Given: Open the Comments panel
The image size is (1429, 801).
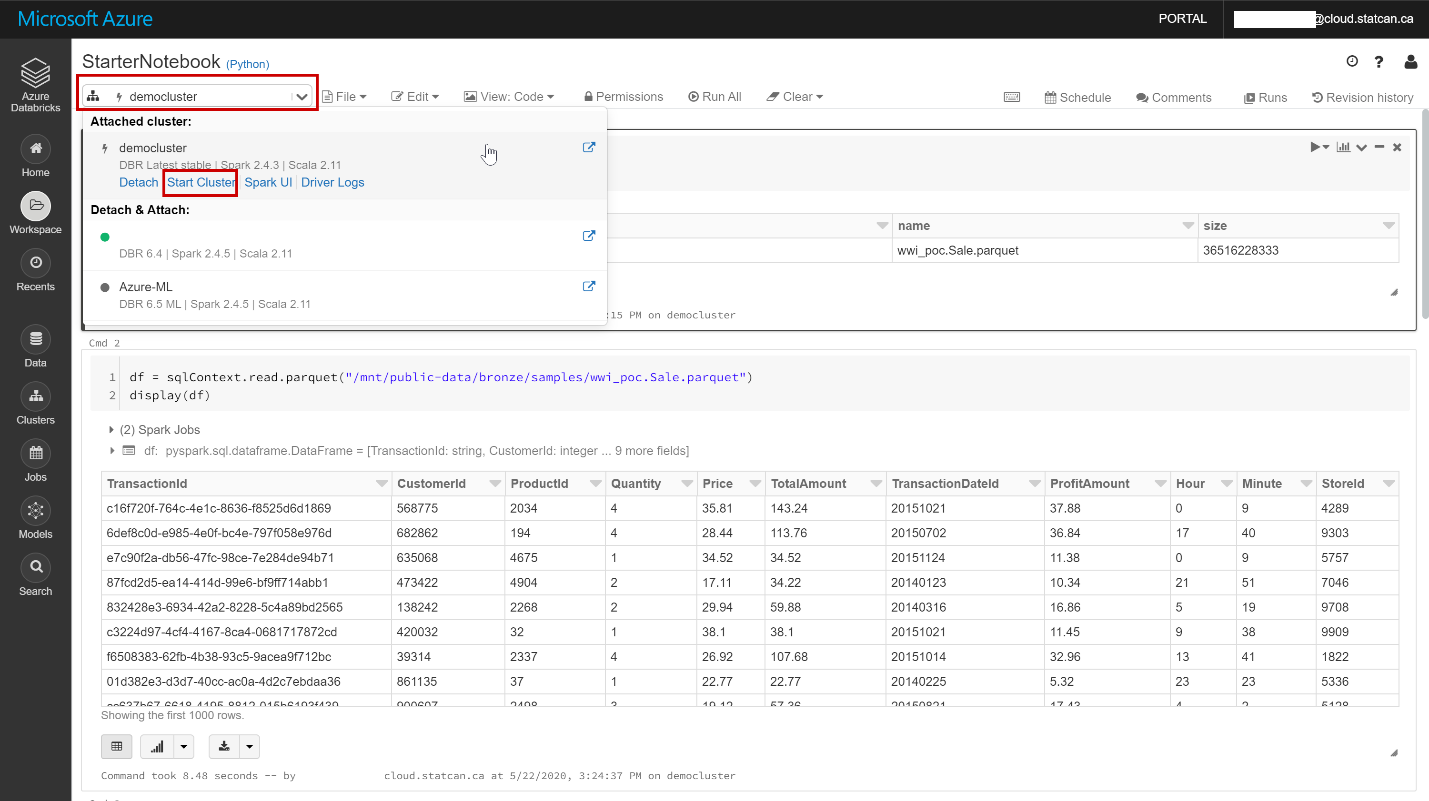Looking at the screenshot, I should [x=1174, y=98].
